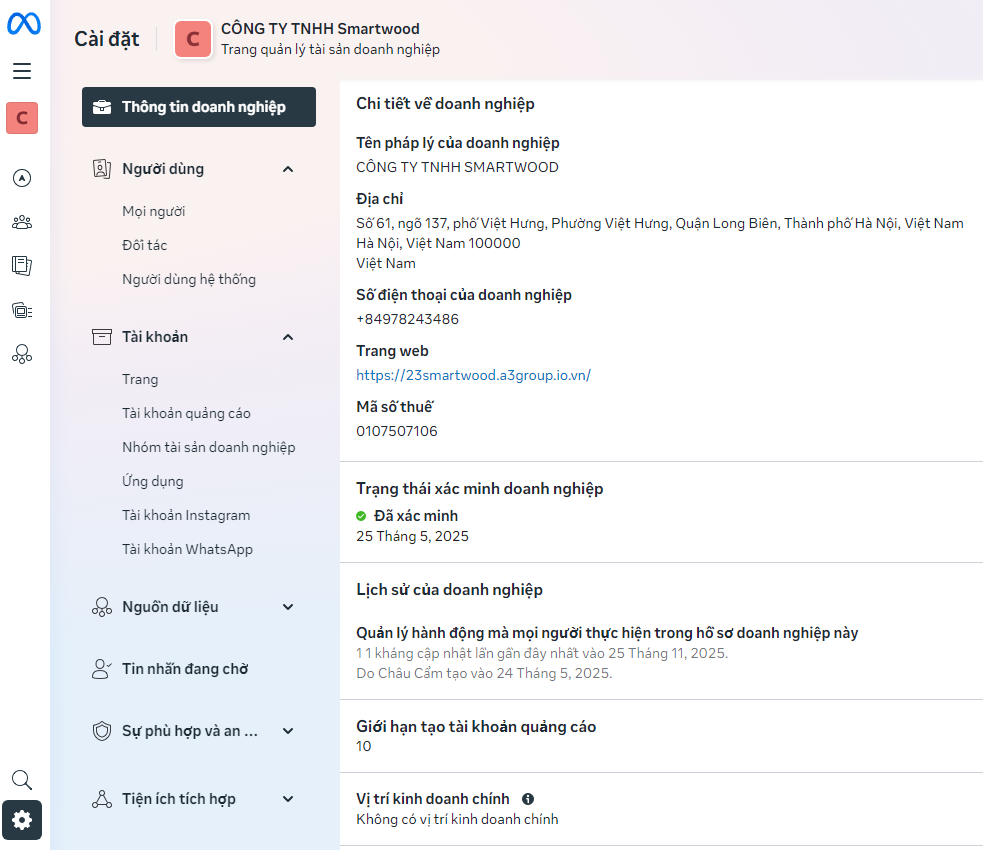The height and width of the screenshot is (850, 983).
Task: Open the compass navigation icon in left rail
Action: 22,178
